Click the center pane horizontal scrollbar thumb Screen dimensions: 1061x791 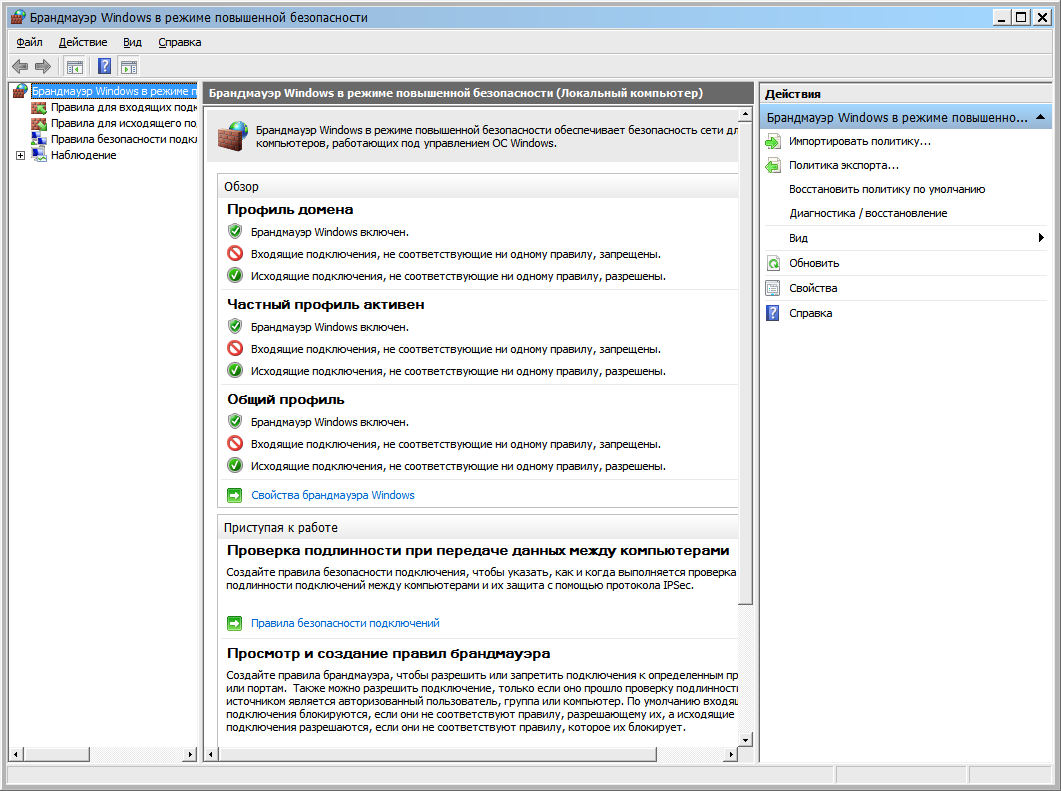click(437, 754)
